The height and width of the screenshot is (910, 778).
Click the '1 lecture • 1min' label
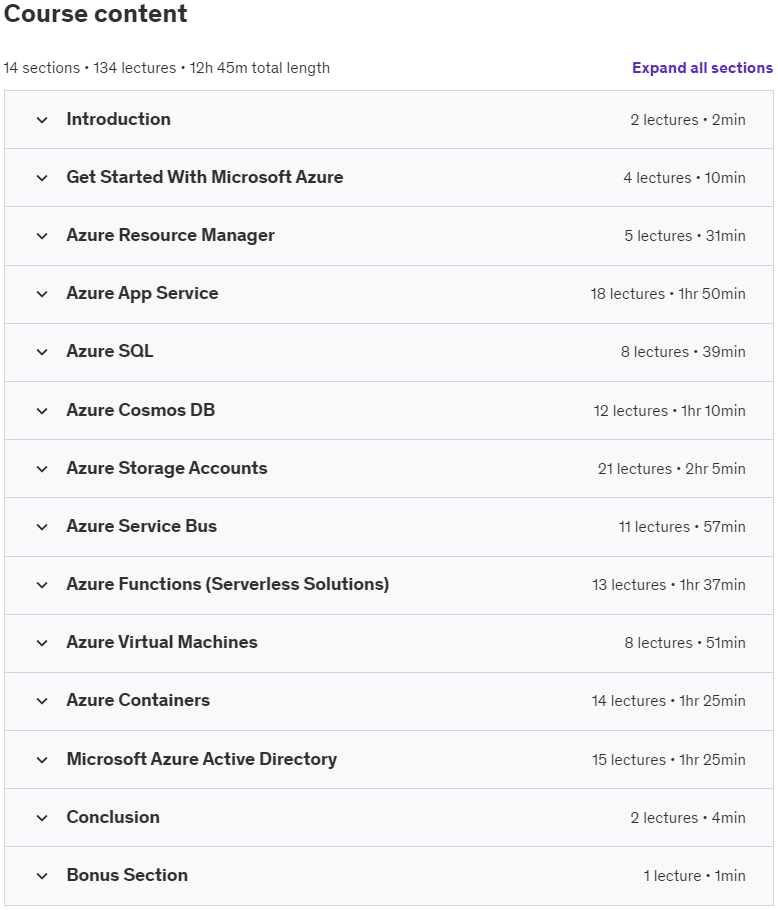694,876
